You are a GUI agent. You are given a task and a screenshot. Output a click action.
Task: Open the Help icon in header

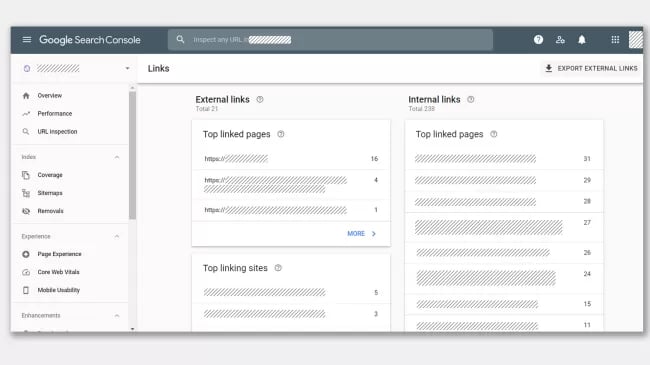pos(538,39)
